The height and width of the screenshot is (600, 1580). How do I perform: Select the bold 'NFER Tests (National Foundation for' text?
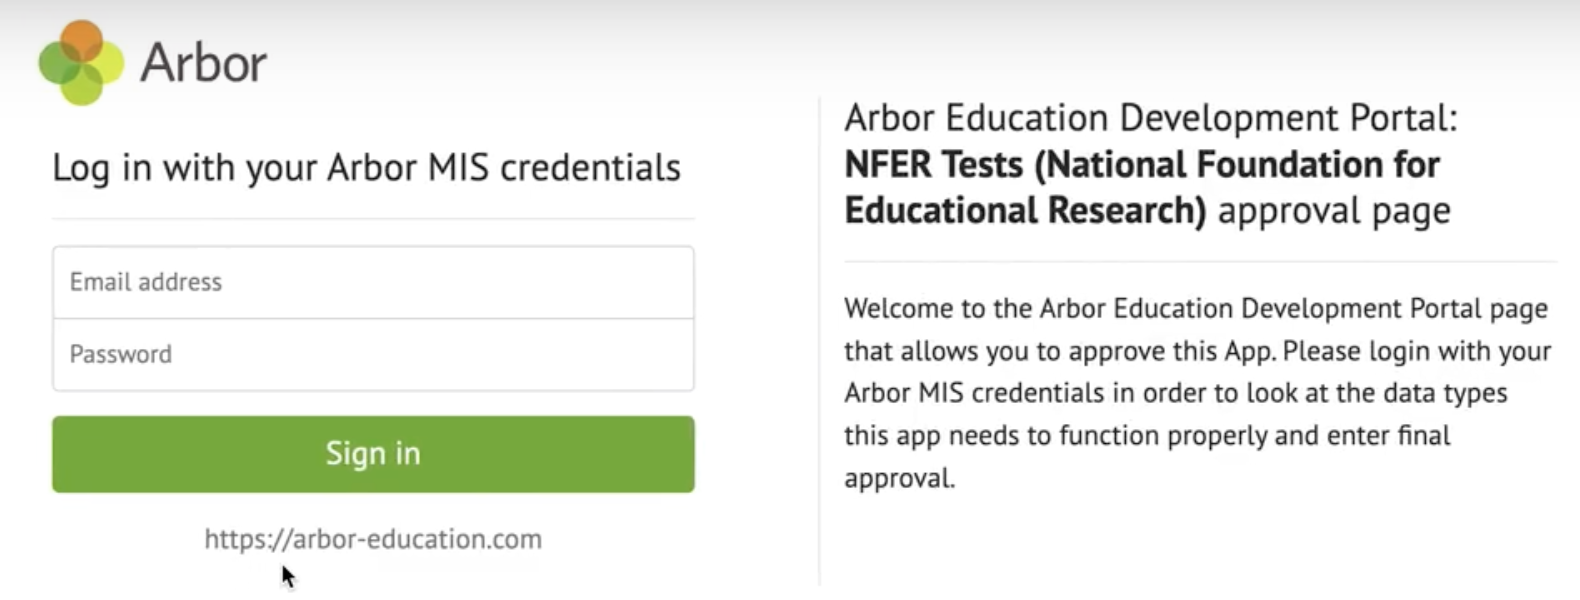pos(1142,164)
